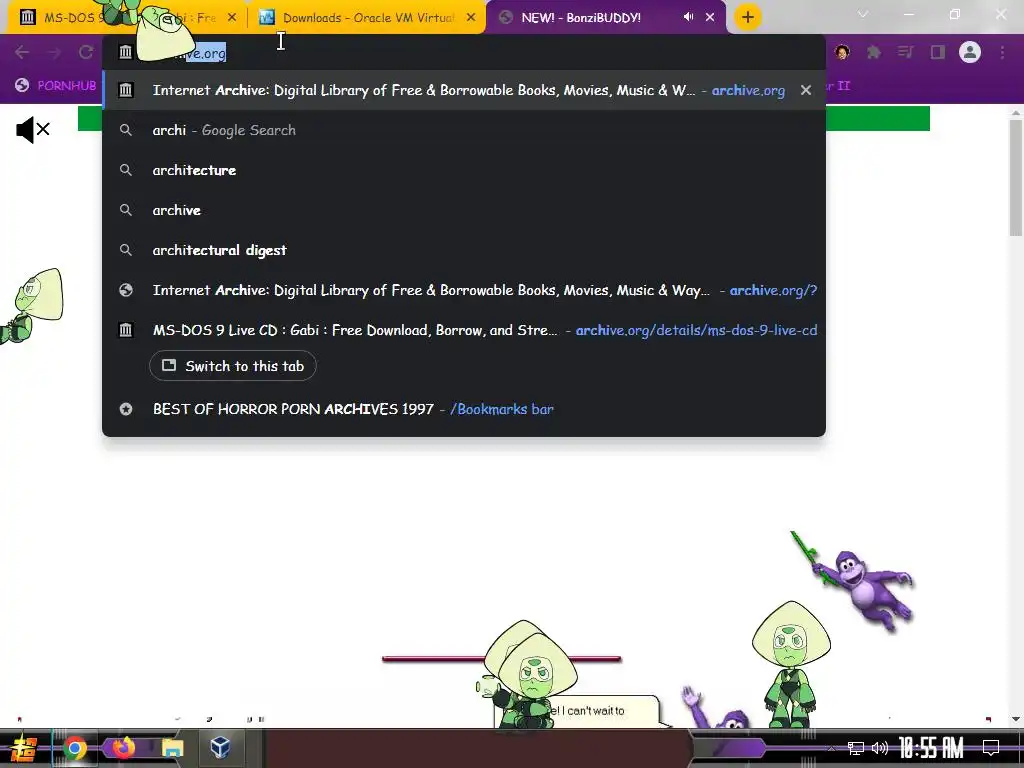The image size is (1024, 768).
Task: Open the tab search chevron
Action: (863, 14)
